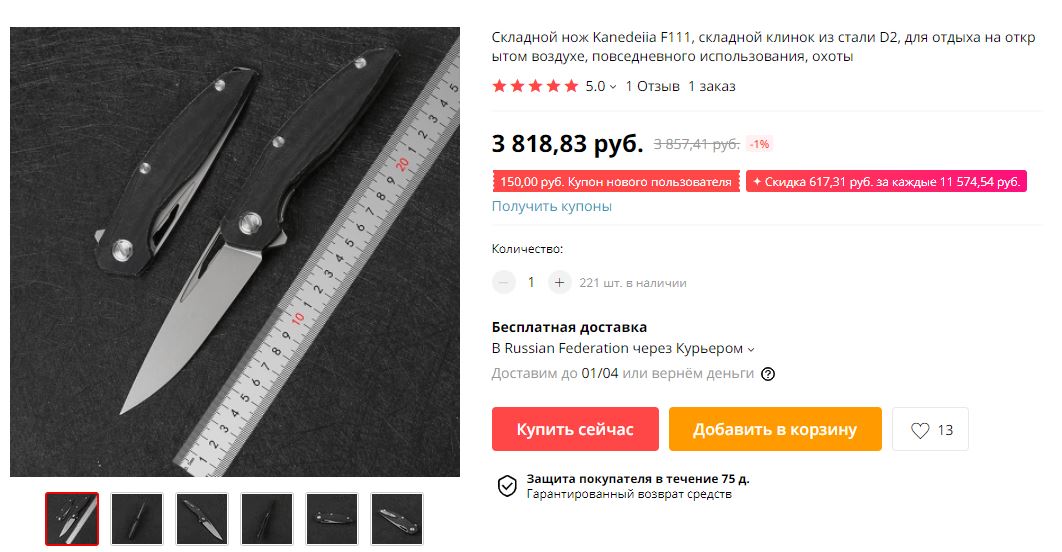Click the question mark help icon
Viewport: 1062px width, 552px height.
coord(768,374)
